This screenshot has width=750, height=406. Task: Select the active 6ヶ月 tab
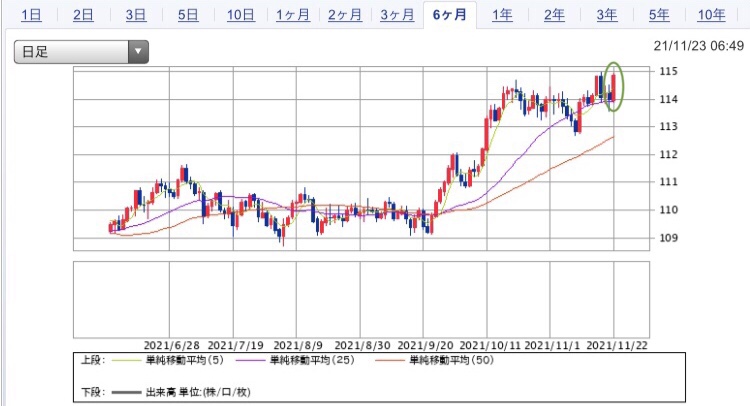[450, 15]
